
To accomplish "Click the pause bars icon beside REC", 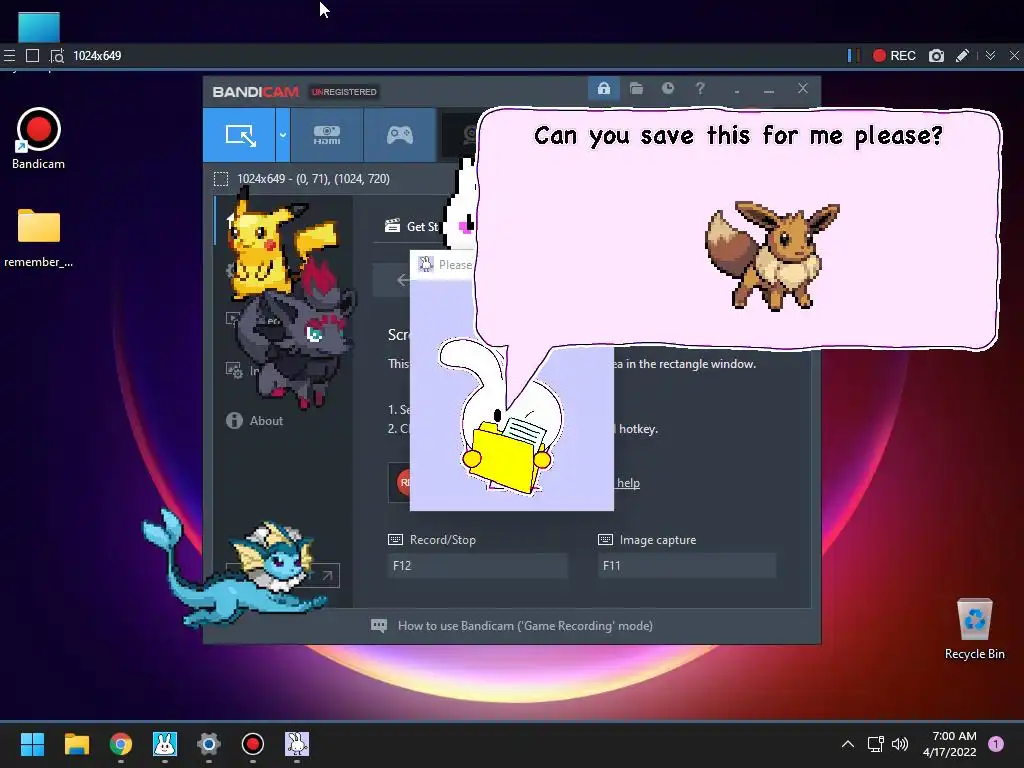I will point(853,56).
